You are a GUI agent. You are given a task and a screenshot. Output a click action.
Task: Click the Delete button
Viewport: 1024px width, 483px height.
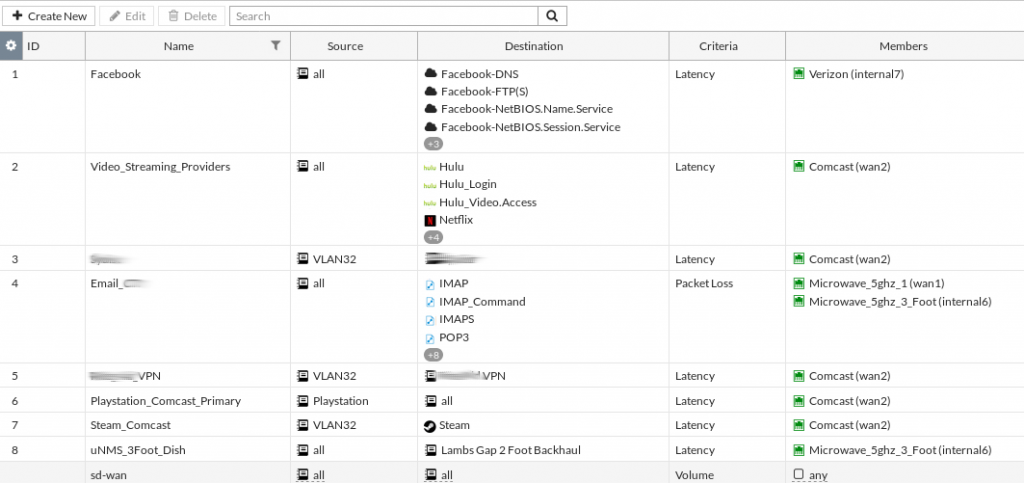191,16
